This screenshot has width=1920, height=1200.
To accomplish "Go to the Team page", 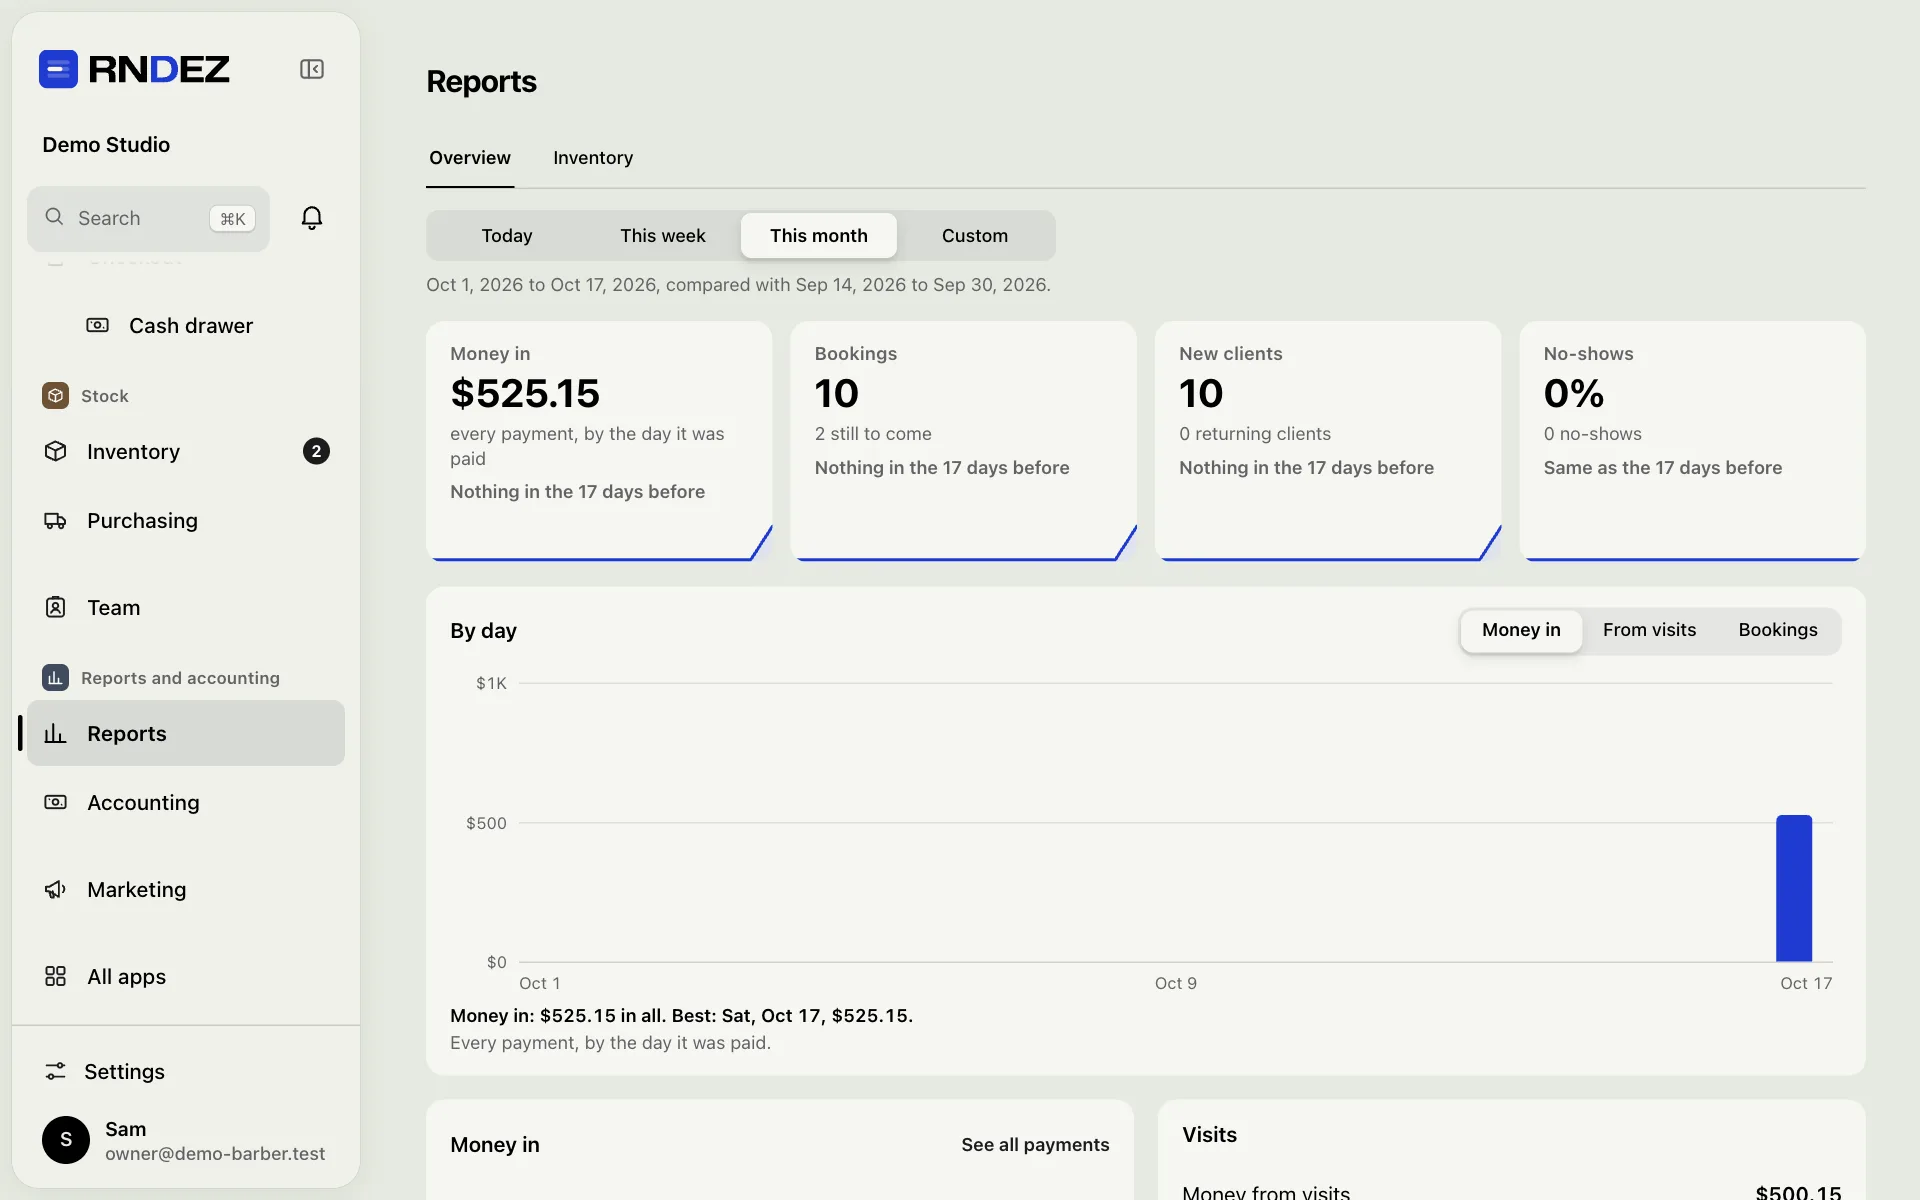I will coord(186,607).
